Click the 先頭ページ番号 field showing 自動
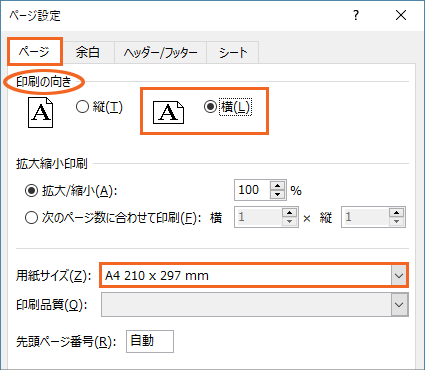The height and width of the screenshot is (370, 425). 150,341
